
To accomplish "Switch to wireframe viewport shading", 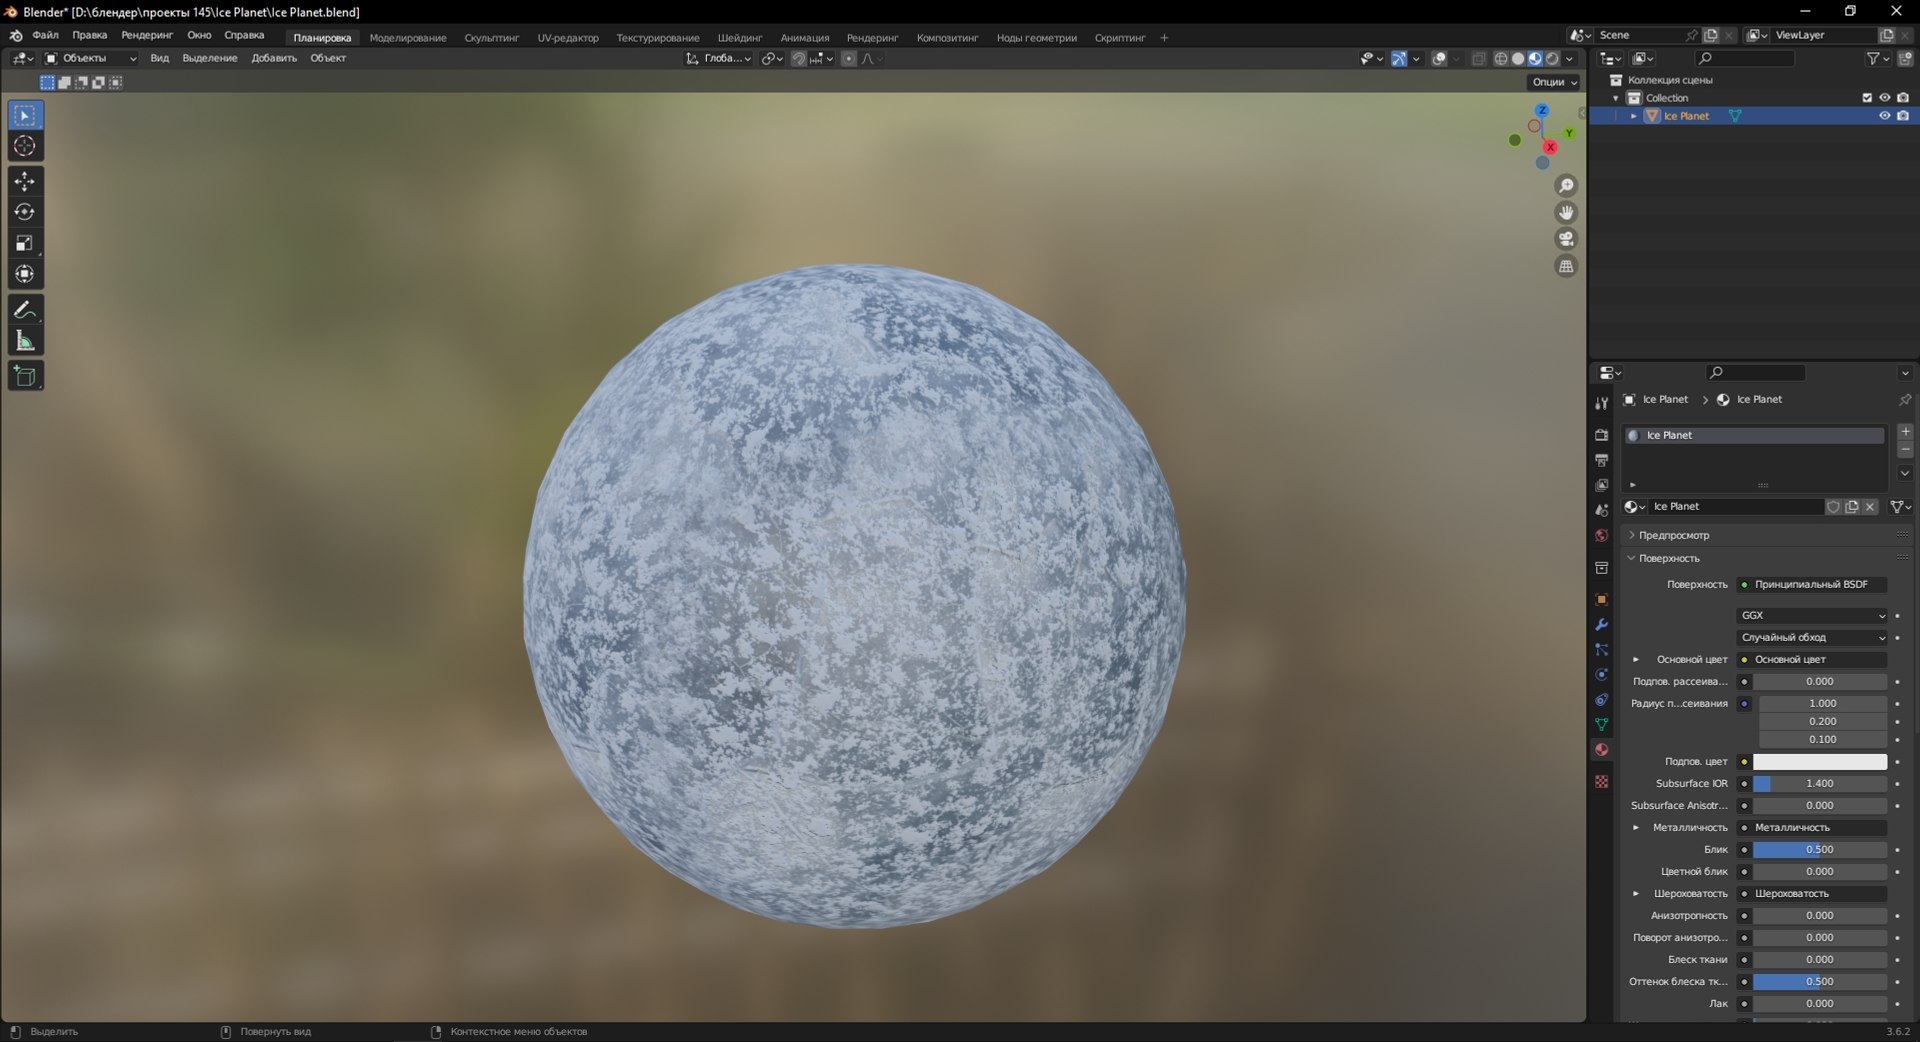I will pos(1501,59).
